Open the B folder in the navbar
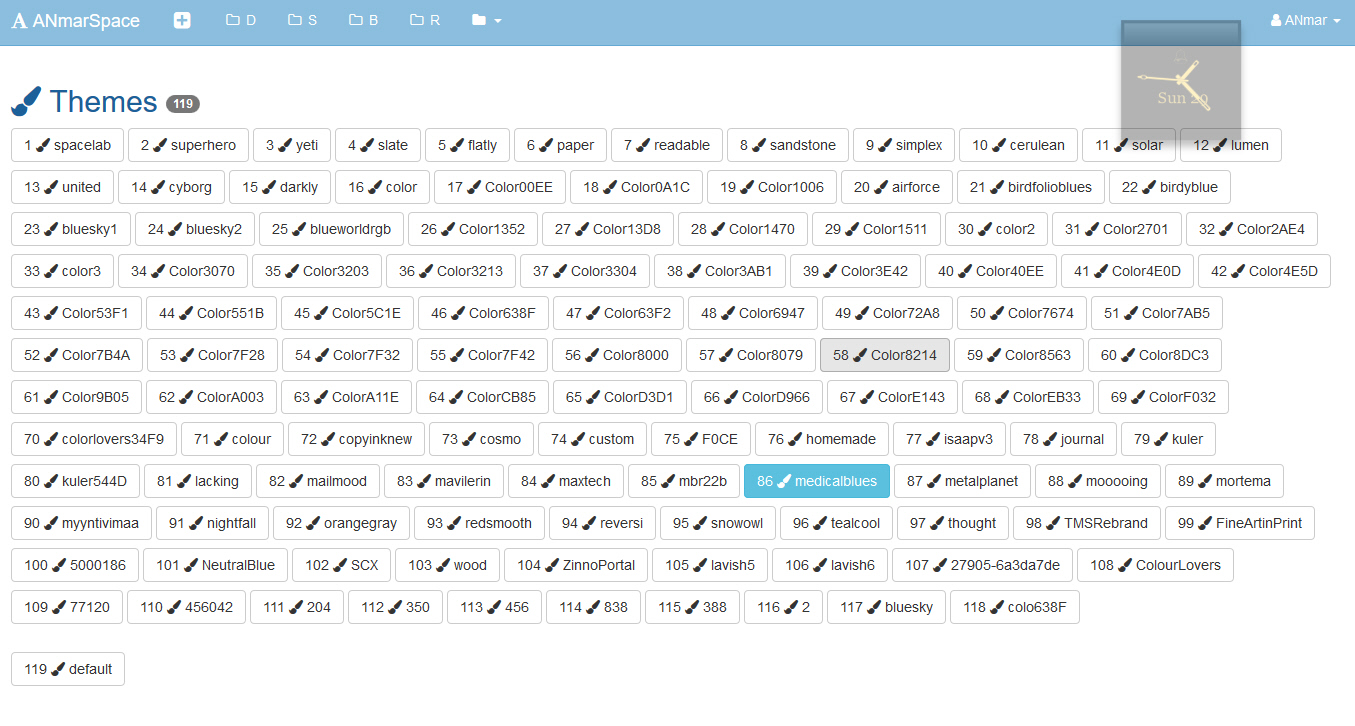1355x726 pixels. [x=363, y=20]
